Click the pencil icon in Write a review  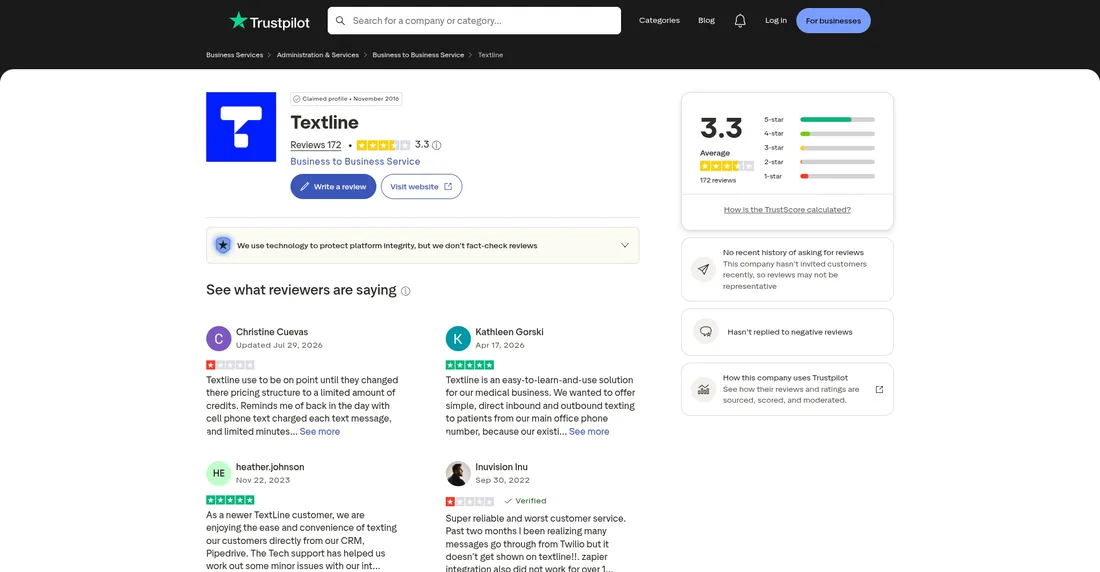tap(304, 187)
